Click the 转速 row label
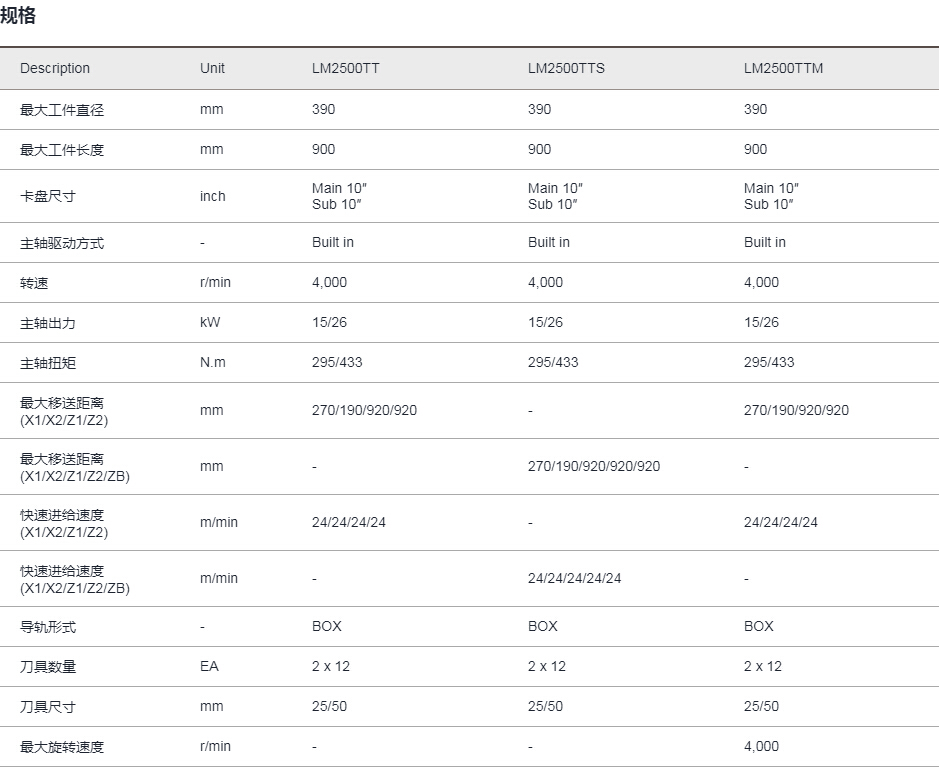 click(x=34, y=283)
